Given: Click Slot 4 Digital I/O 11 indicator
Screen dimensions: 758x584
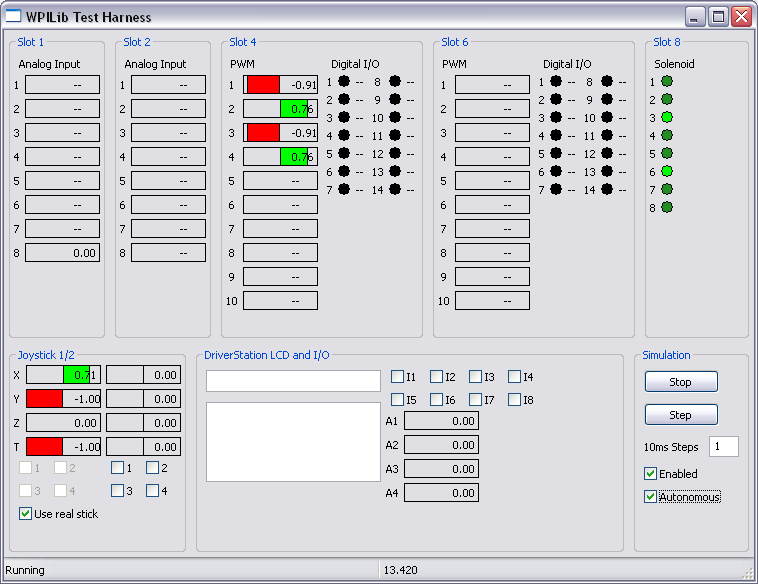Looking at the screenshot, I should [395, 135].
